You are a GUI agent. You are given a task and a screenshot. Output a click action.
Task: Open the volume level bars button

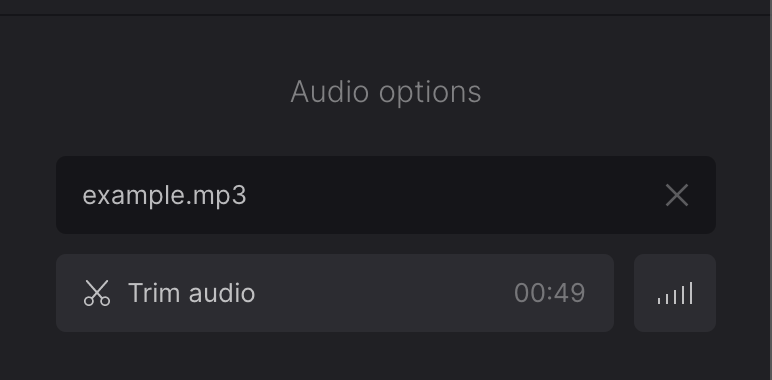point(675,293)
